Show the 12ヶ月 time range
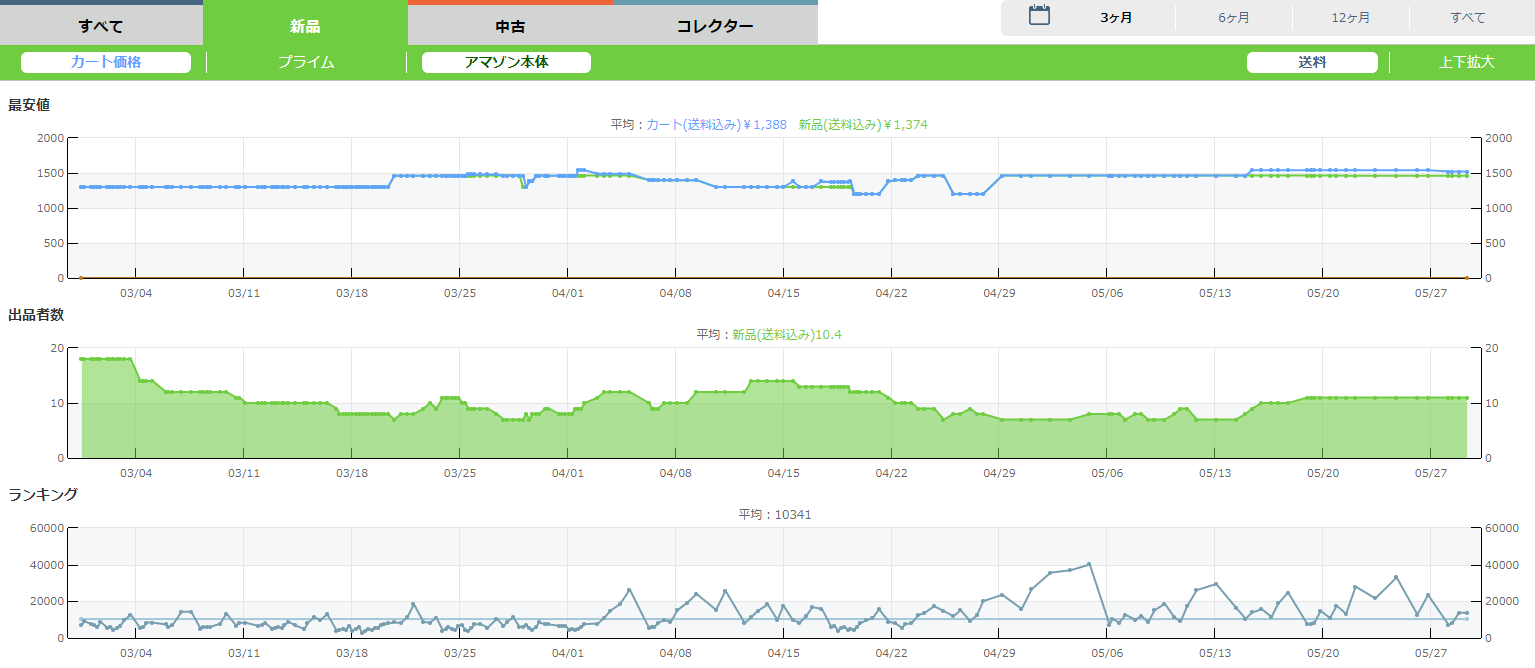 click(x=1350, y=18)
